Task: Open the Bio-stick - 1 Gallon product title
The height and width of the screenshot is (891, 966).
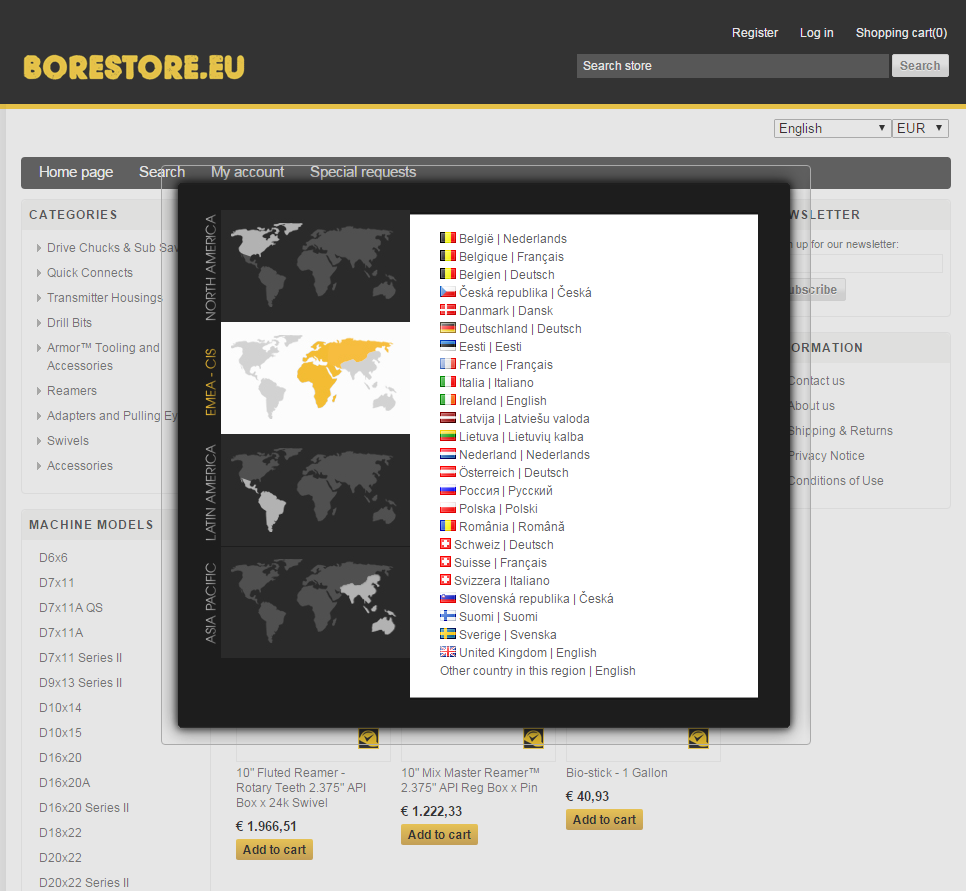Action: click(x=617, y=773)
